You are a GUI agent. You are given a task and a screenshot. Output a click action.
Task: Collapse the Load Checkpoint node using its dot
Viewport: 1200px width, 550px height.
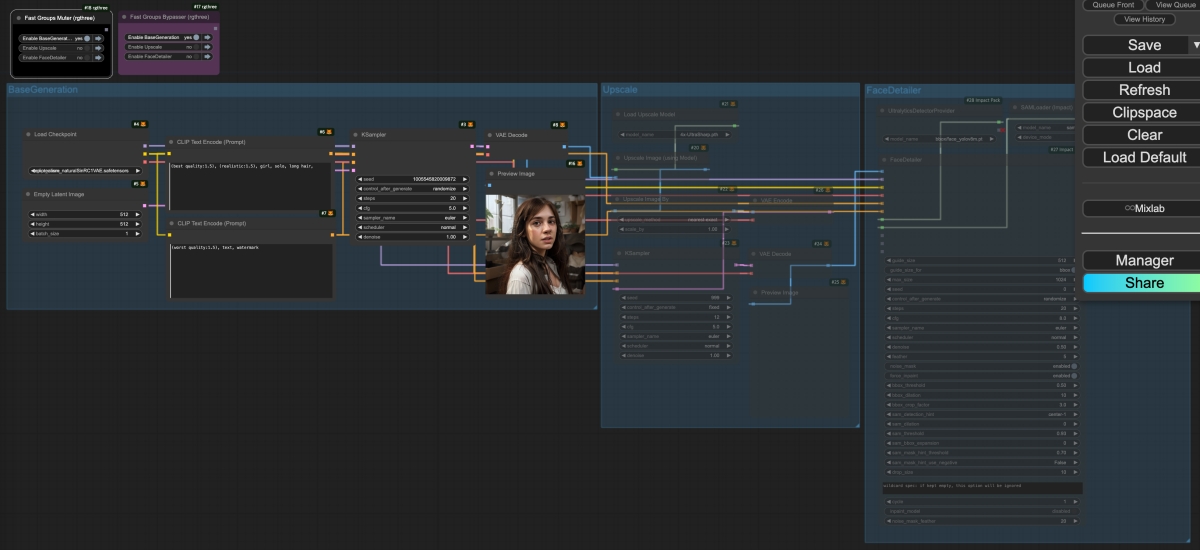(x=29, y=134)
